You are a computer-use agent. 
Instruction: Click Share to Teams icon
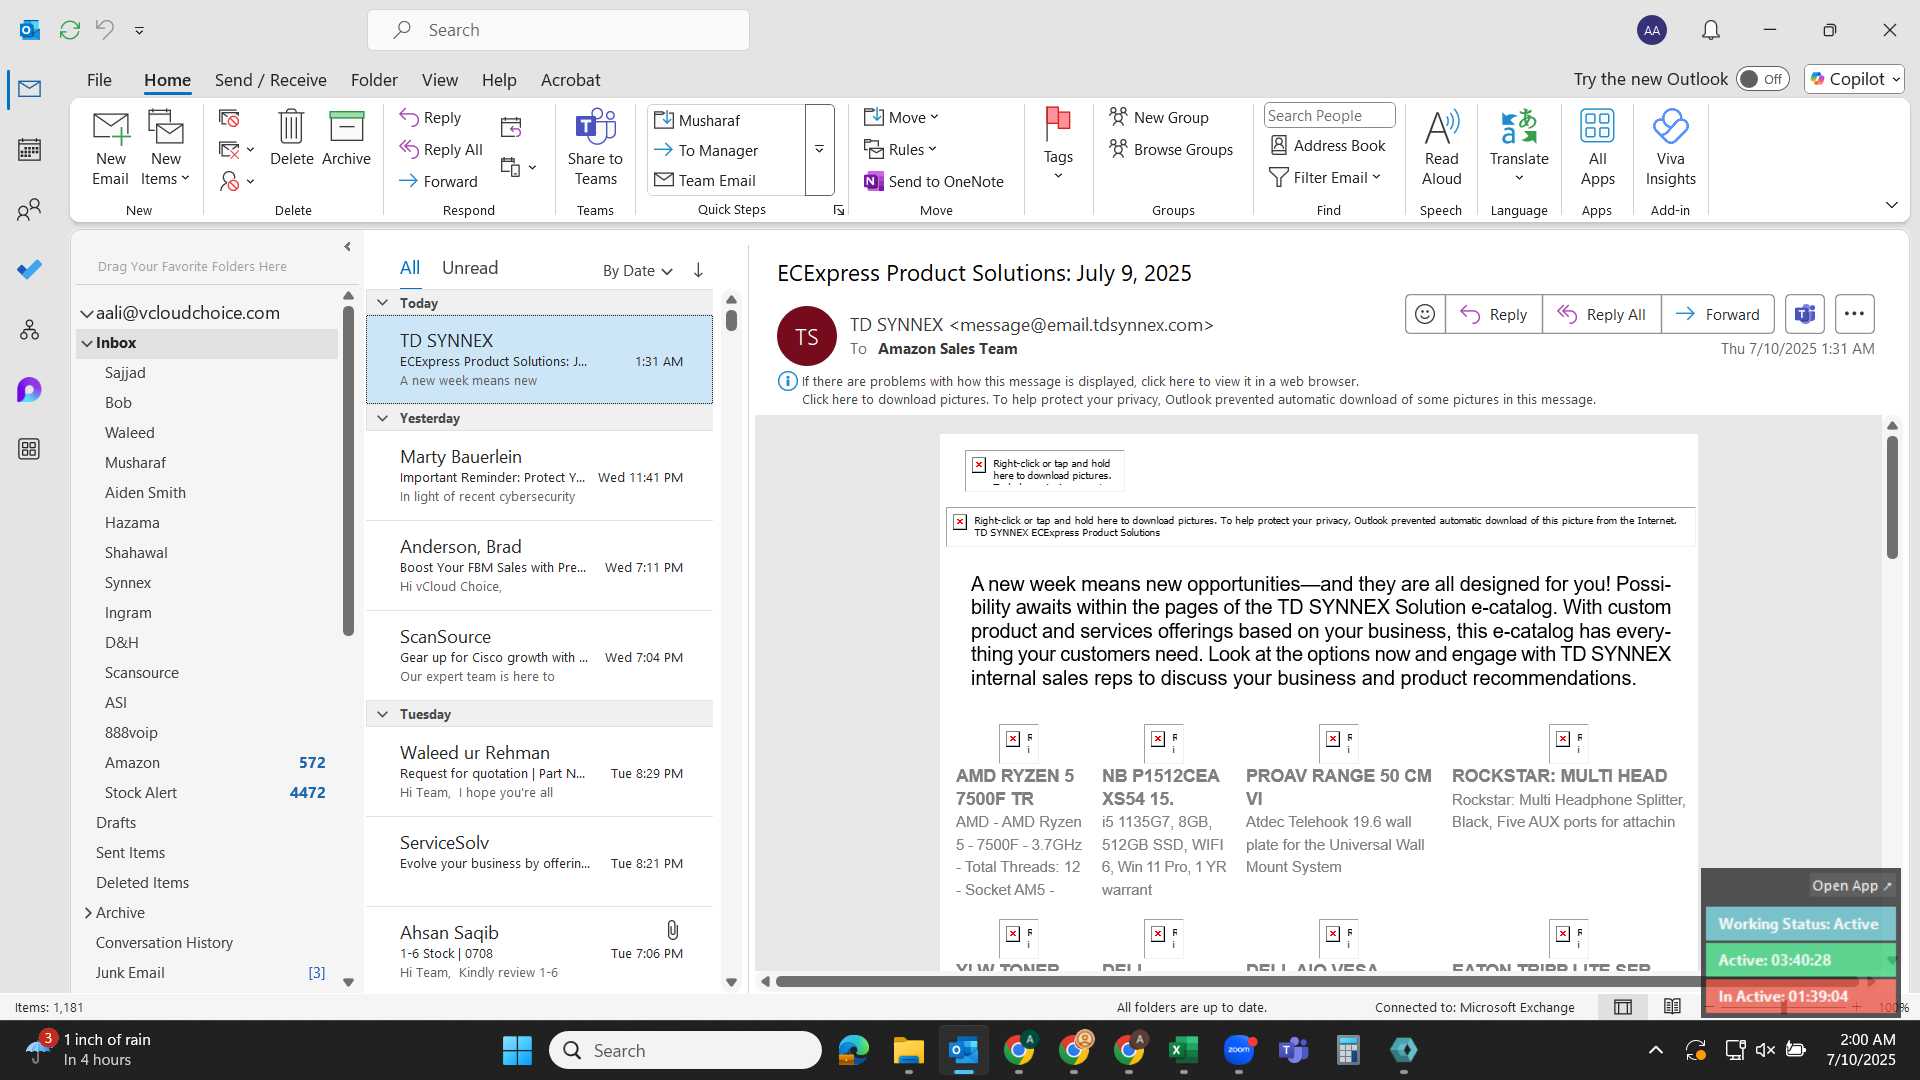pyautogui.click(x=595, y=148)
